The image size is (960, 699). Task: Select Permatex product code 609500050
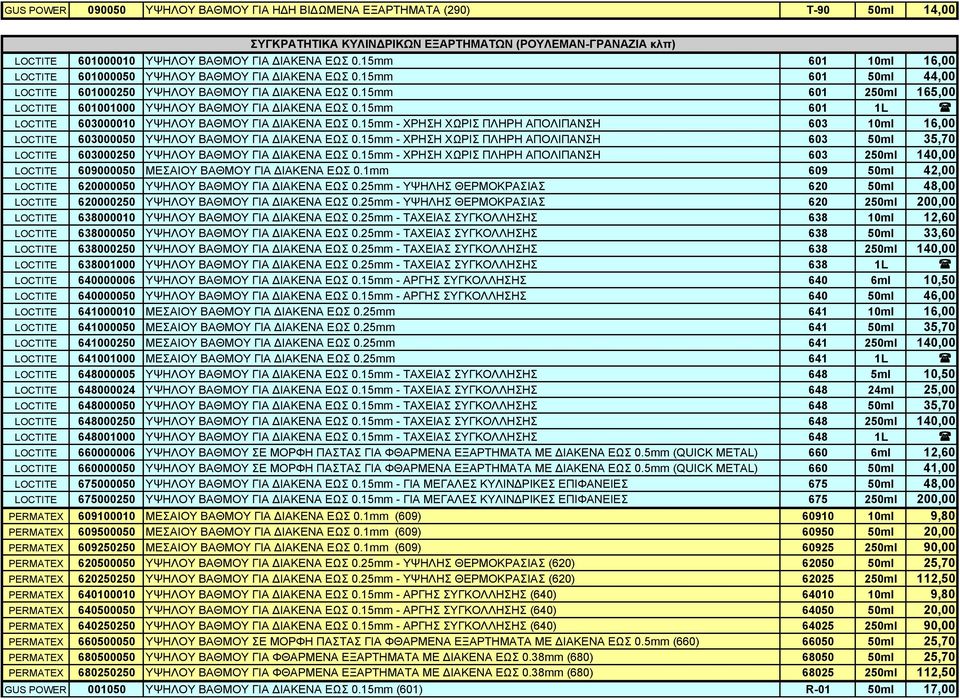pyautogui.click(x=107, y=532)
